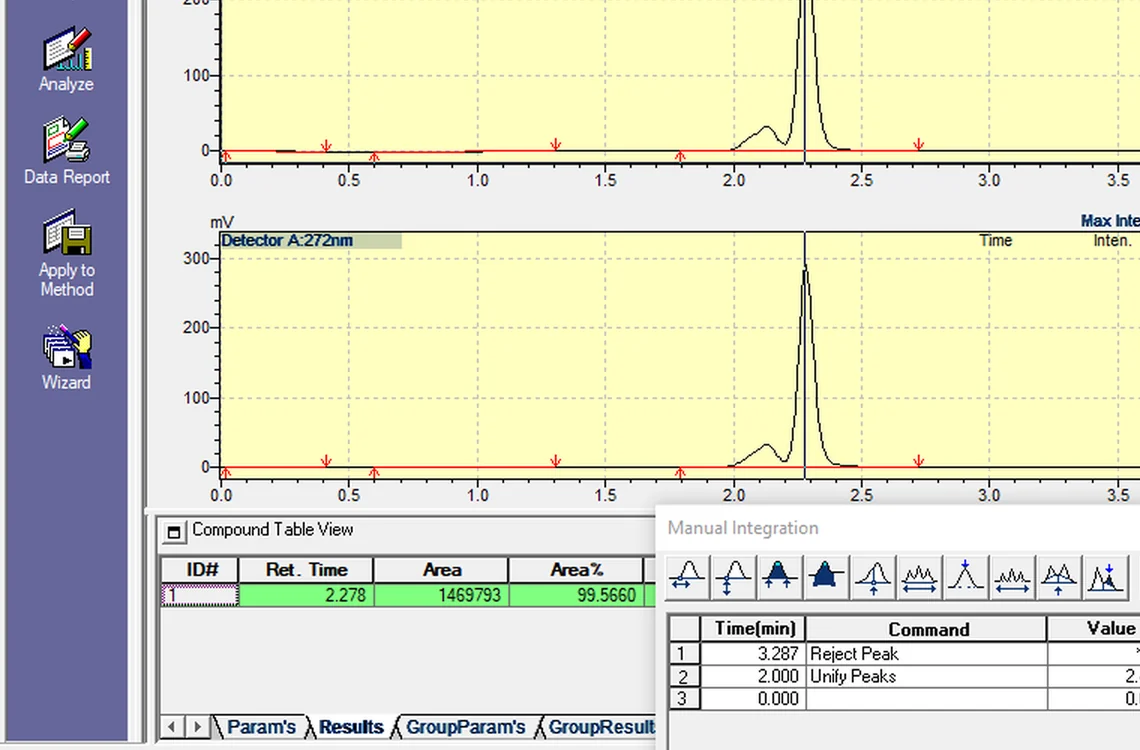
Task: Select the 2.000 time cell
Action: click(753, 676)
